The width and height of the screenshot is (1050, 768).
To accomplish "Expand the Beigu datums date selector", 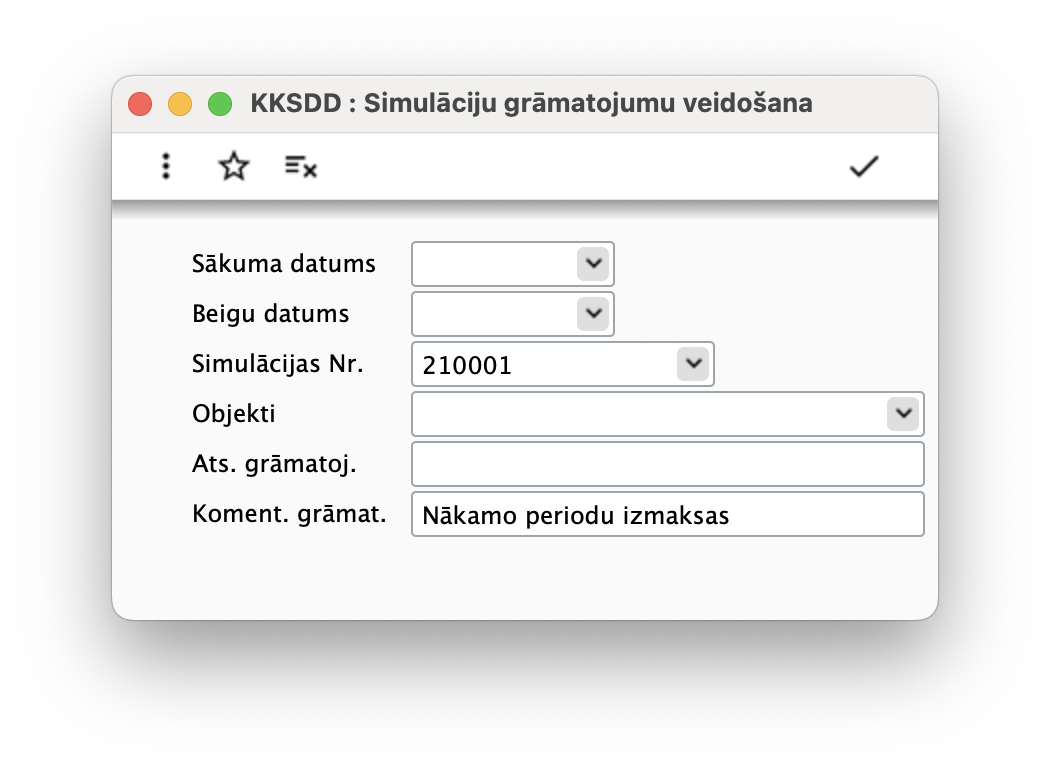I will [x=594, y=314].
